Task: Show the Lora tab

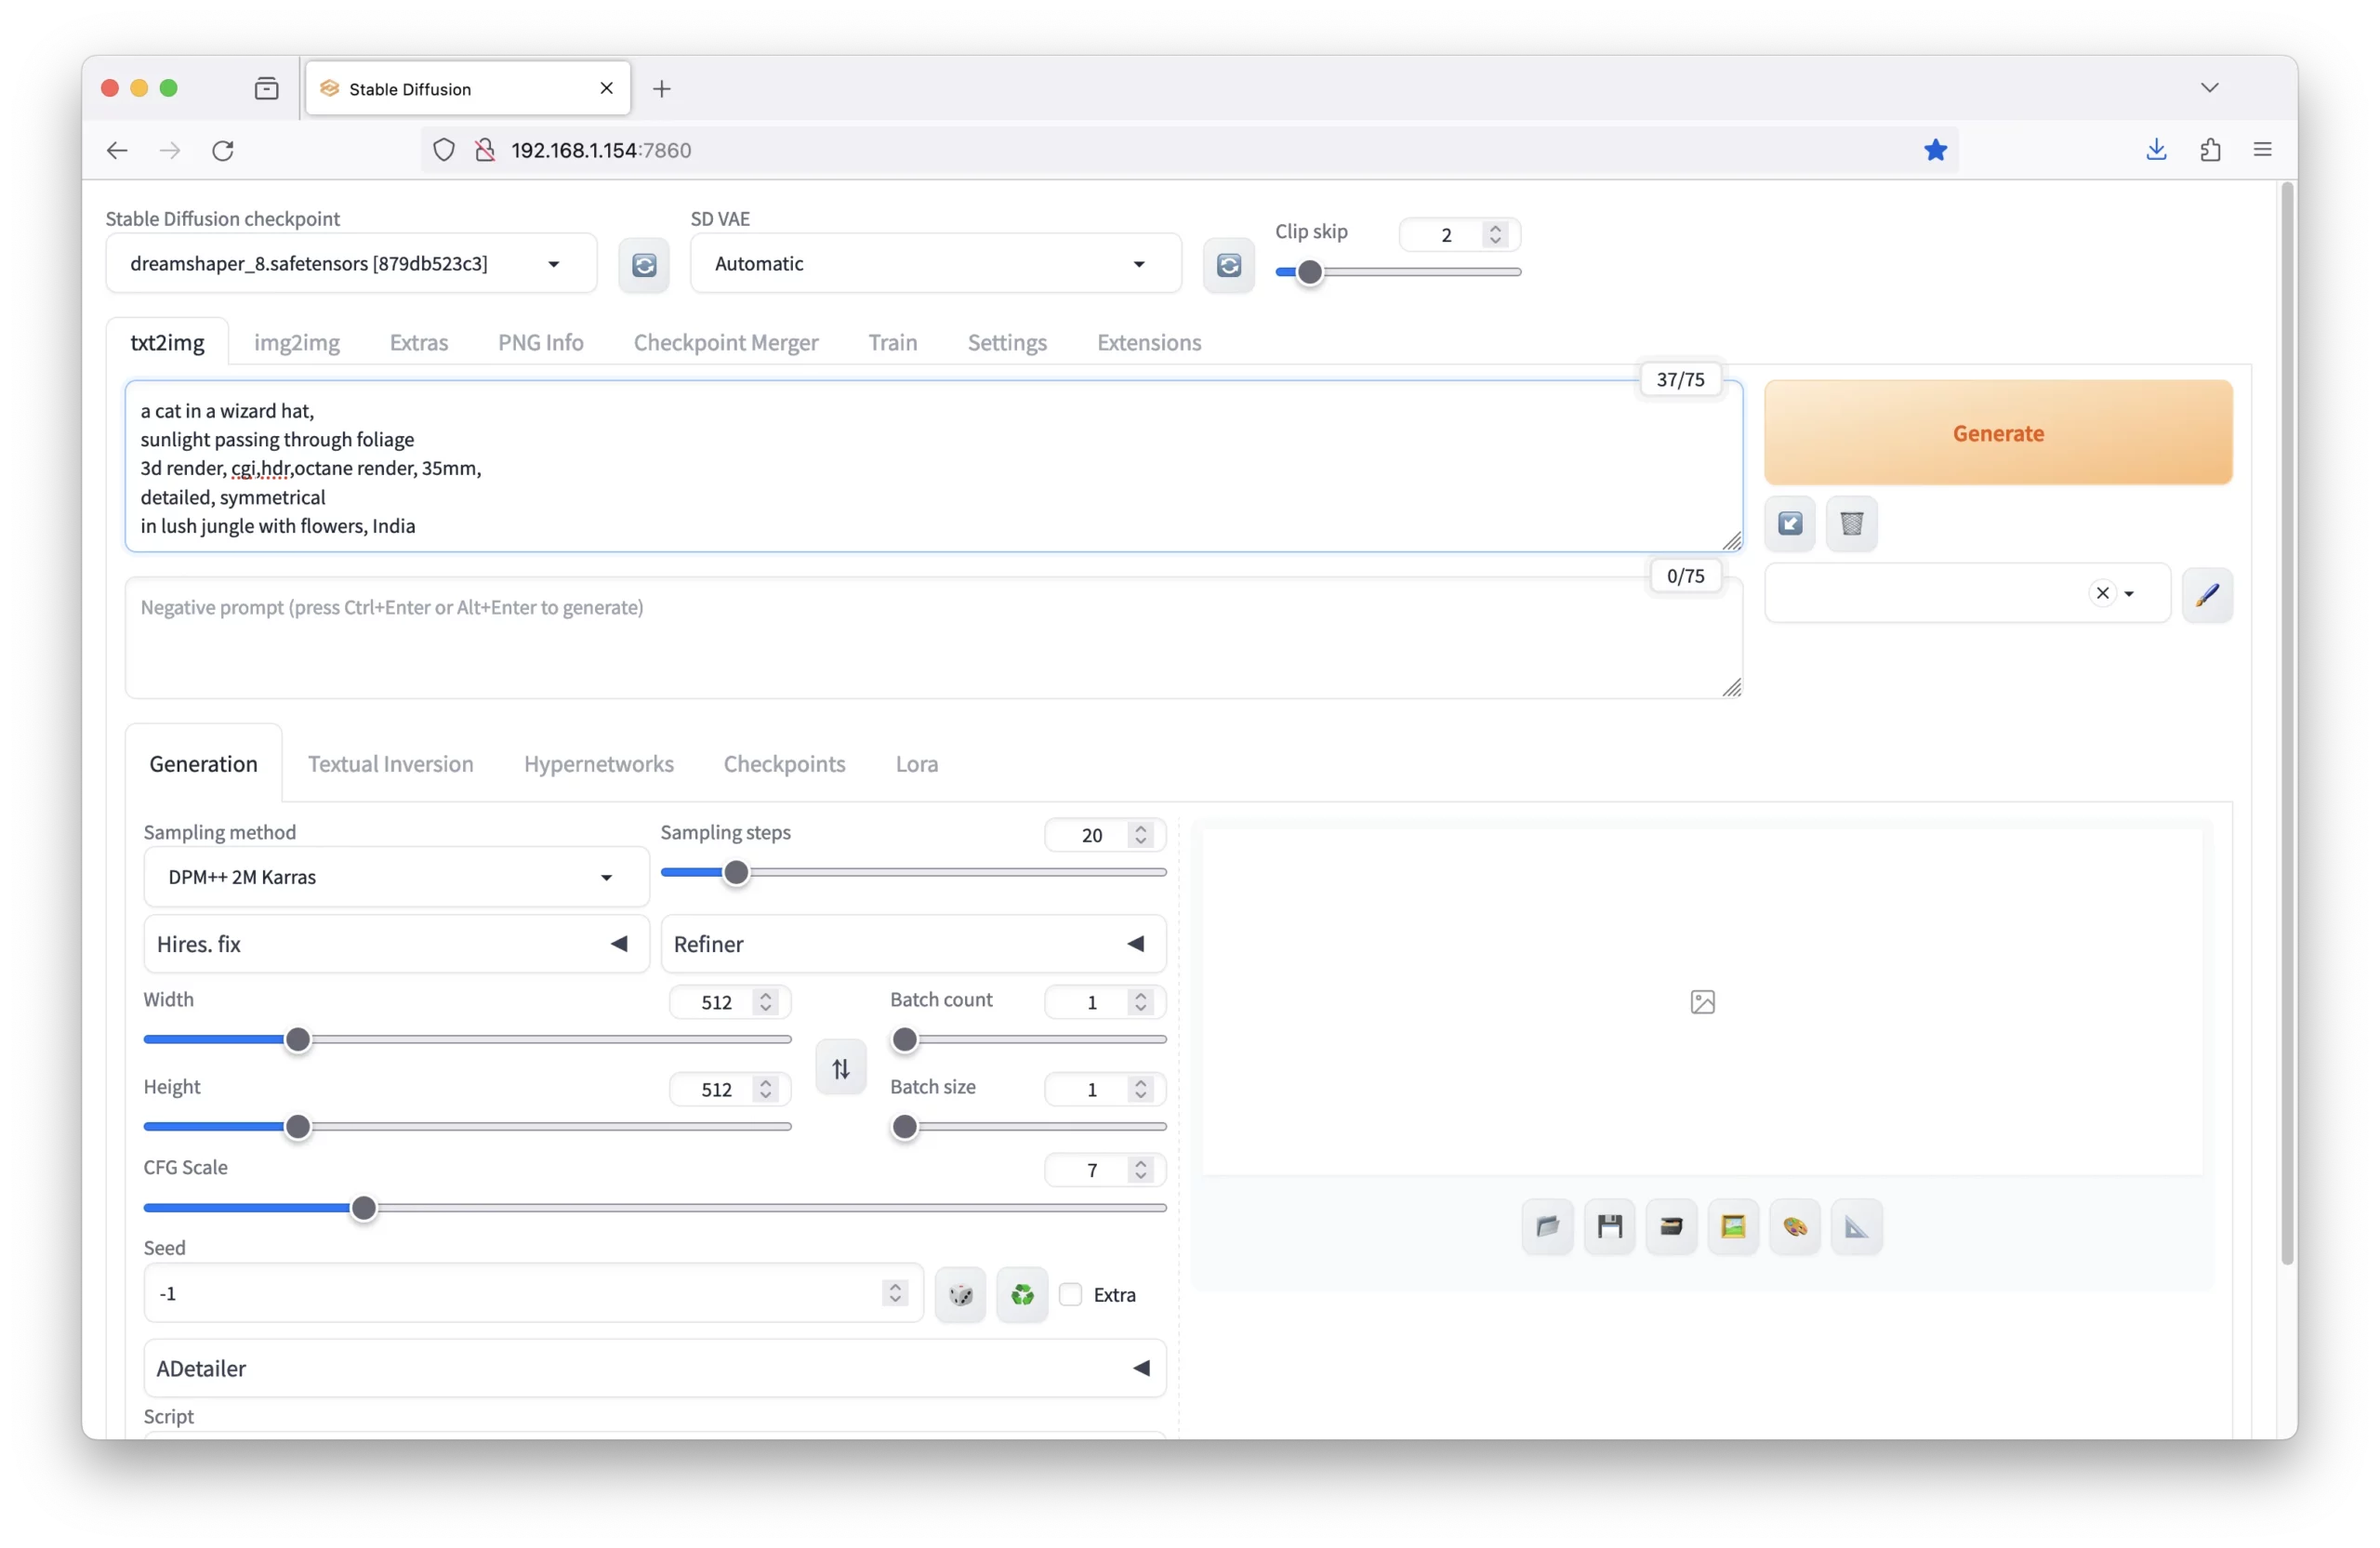Action: 916,764
